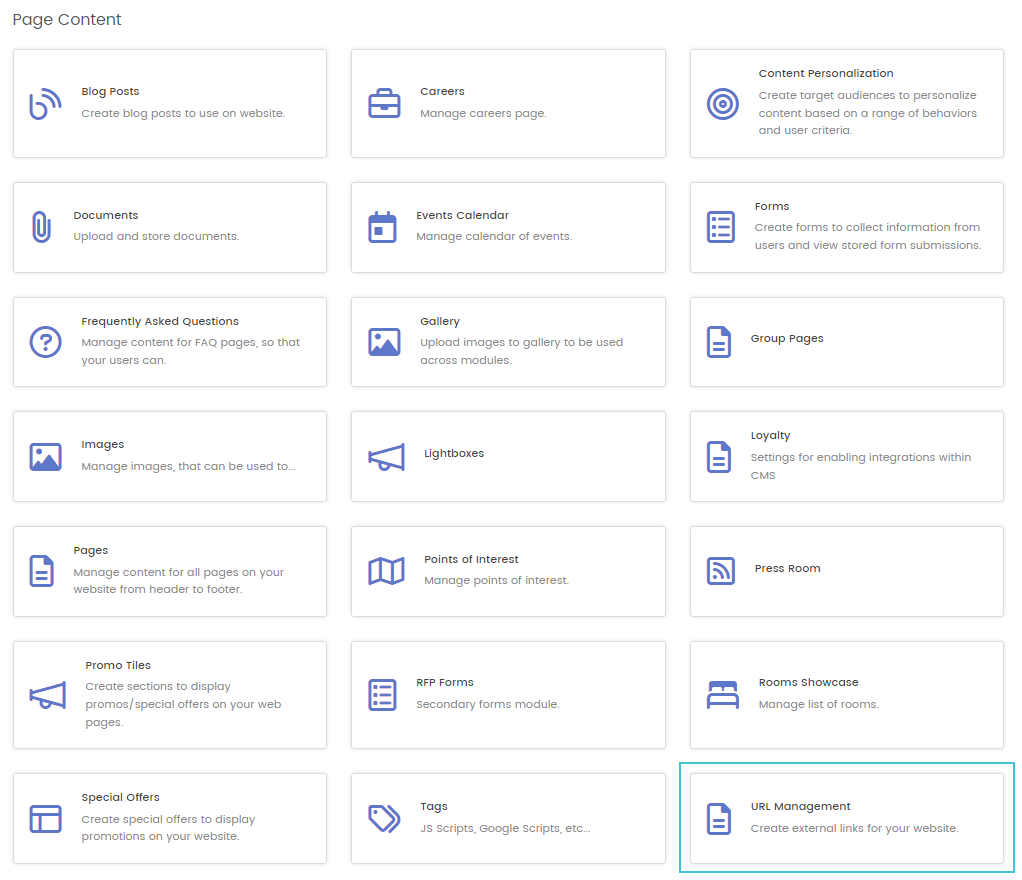
Task: Click 'Manage list of rooms.' description
Action: (x=819, y=704)
